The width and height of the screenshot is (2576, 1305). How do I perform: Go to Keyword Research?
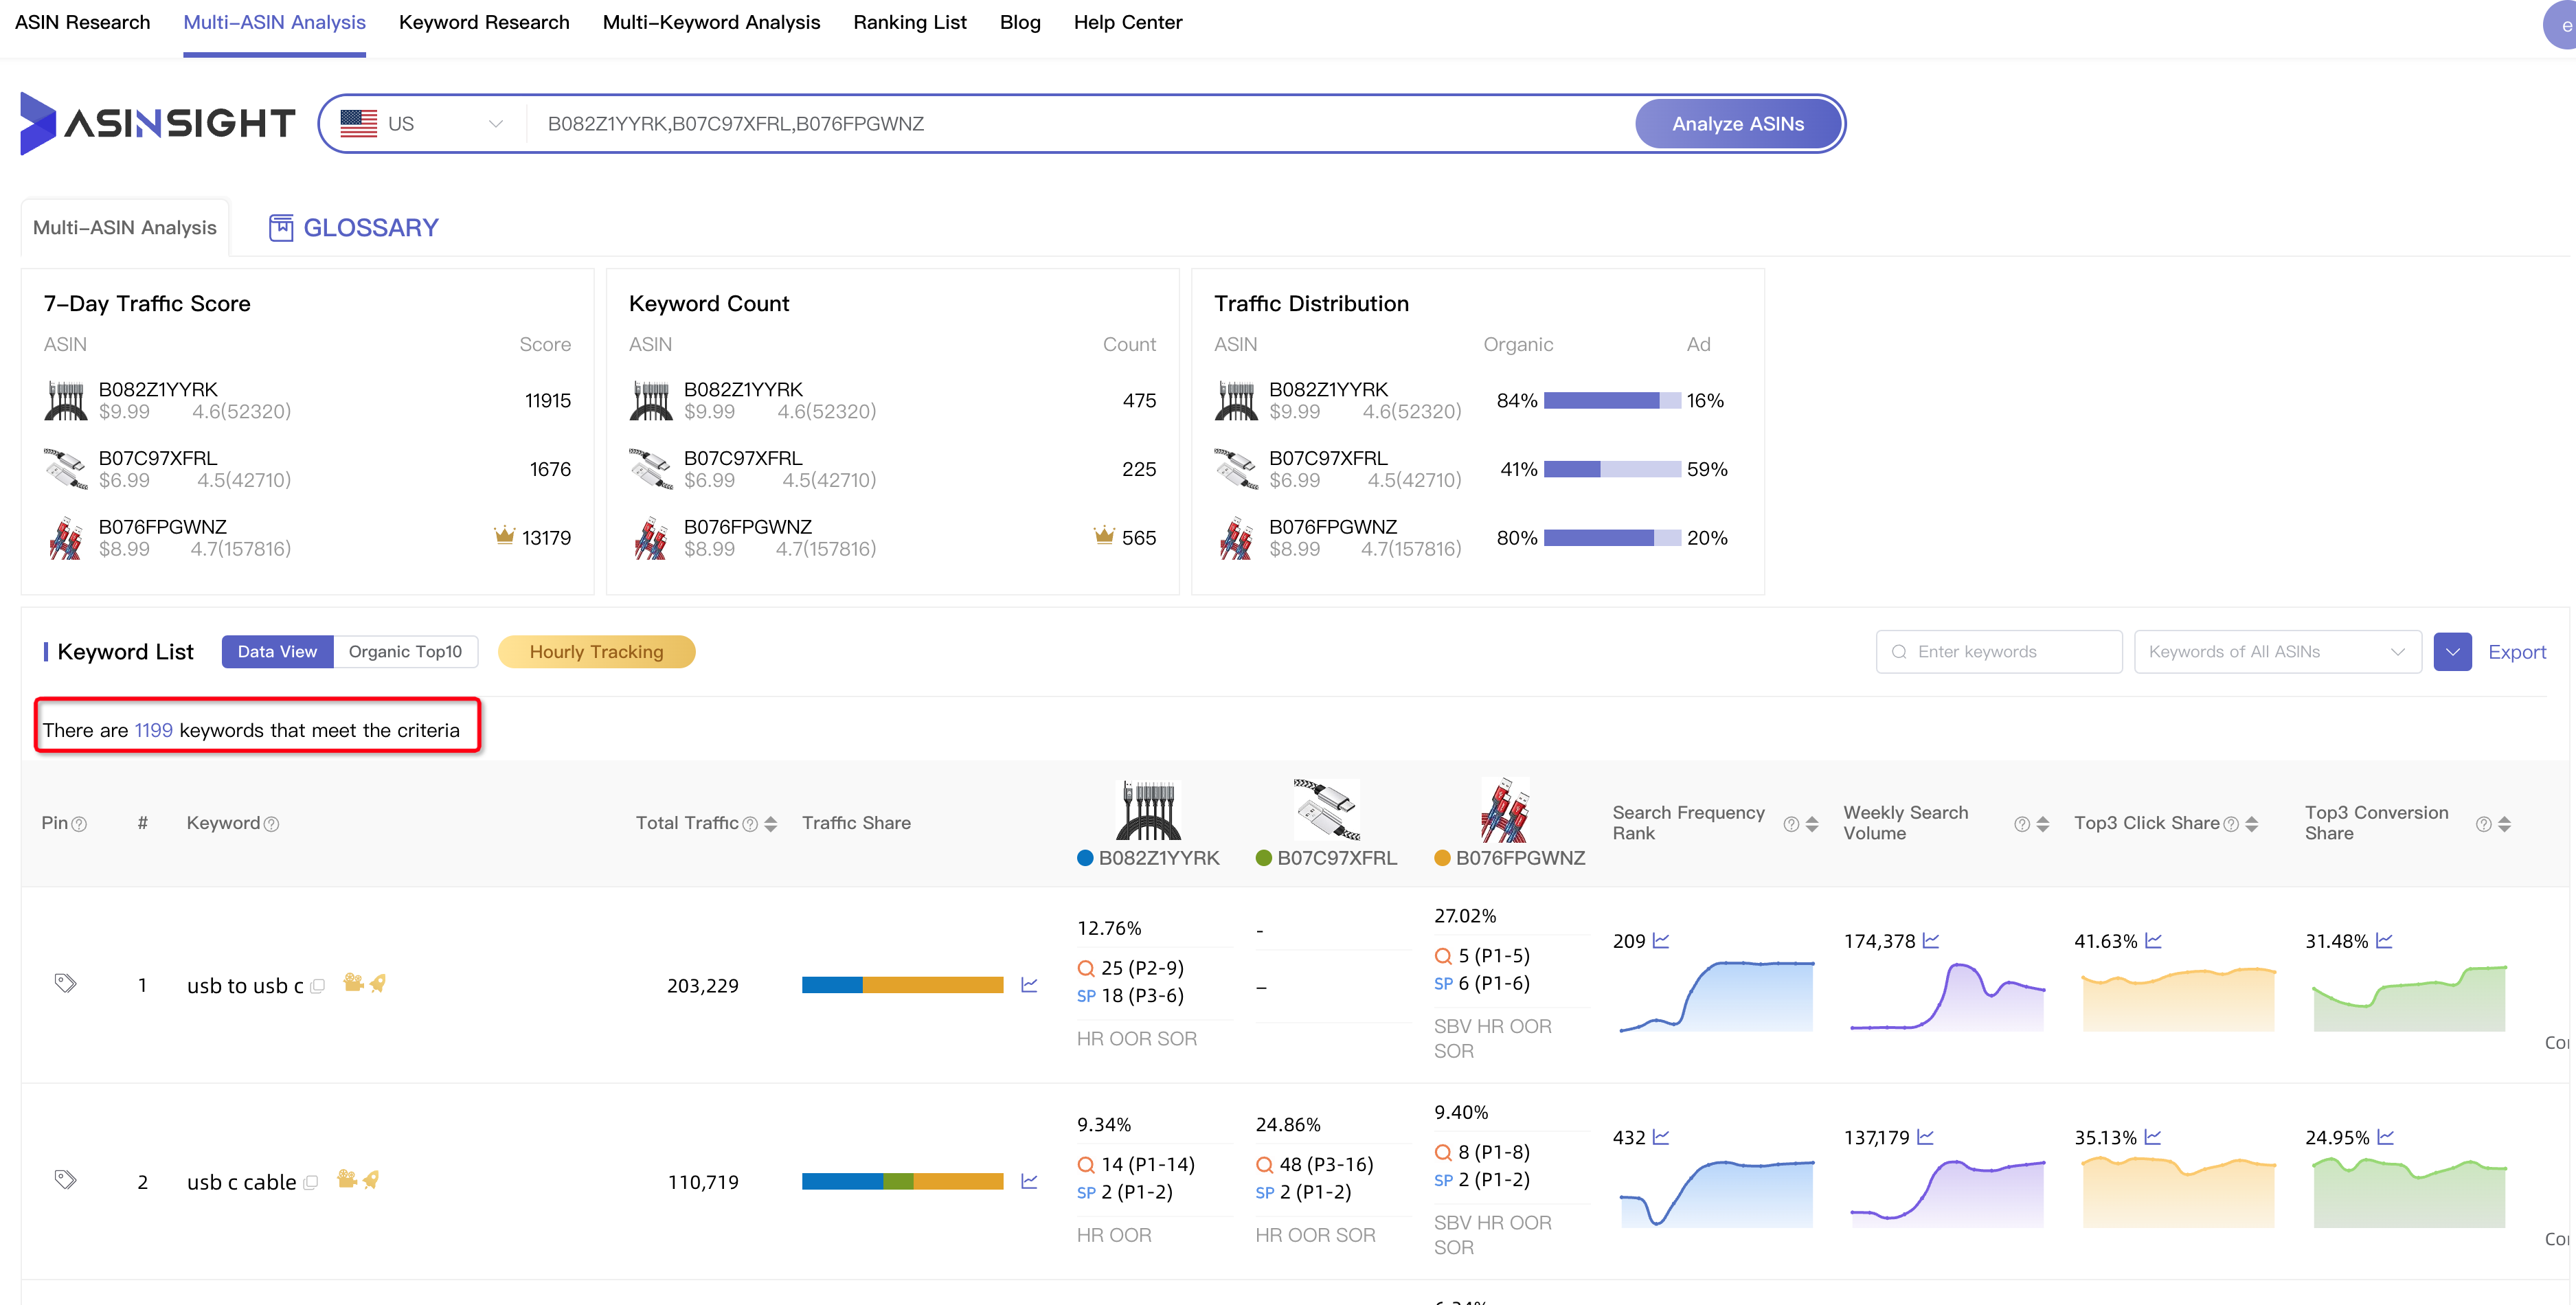[x=484, y=22]
